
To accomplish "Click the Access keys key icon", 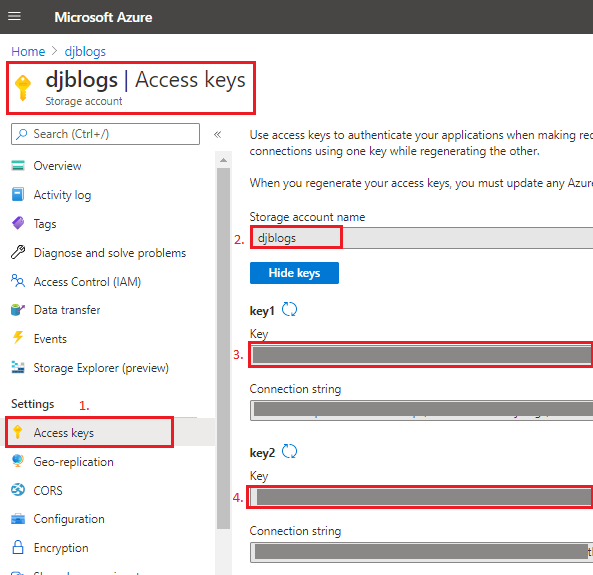I will 17,432.
